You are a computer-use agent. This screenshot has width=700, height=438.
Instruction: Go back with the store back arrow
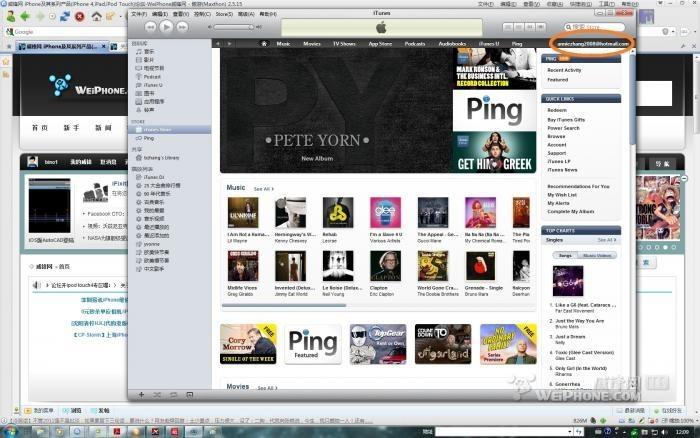coord(218,44)
